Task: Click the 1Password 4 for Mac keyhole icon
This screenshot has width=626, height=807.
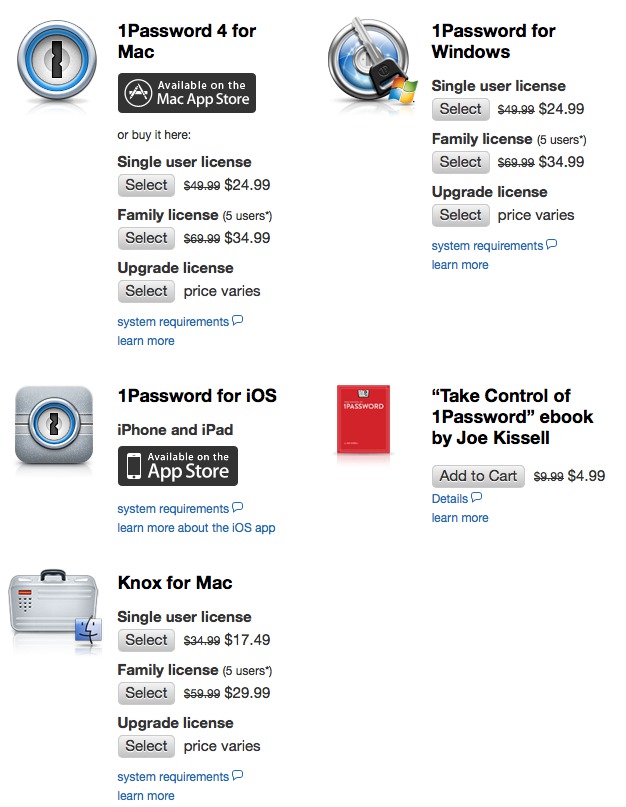Action: 61,62
